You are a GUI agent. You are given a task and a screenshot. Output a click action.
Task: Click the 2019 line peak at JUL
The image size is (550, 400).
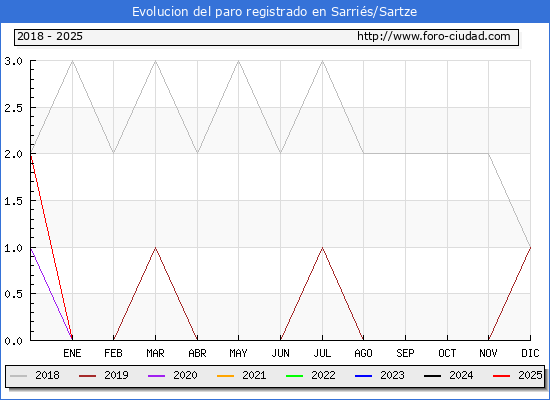[322, 248]
